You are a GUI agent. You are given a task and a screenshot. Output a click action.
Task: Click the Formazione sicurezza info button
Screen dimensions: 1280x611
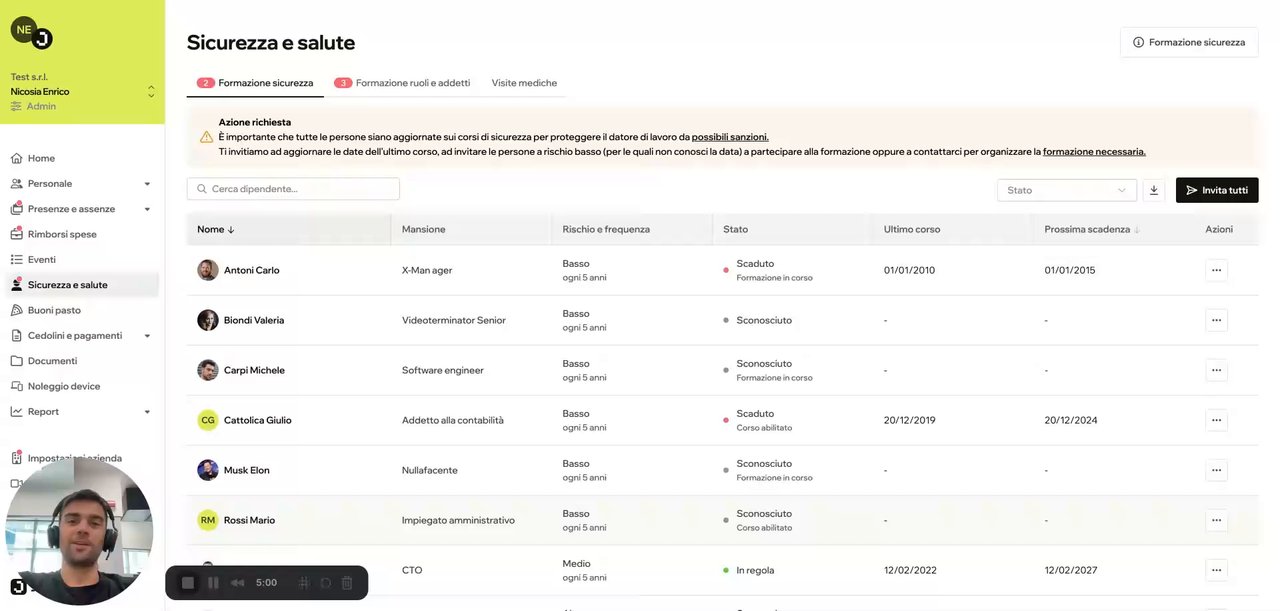[1189, 42]
